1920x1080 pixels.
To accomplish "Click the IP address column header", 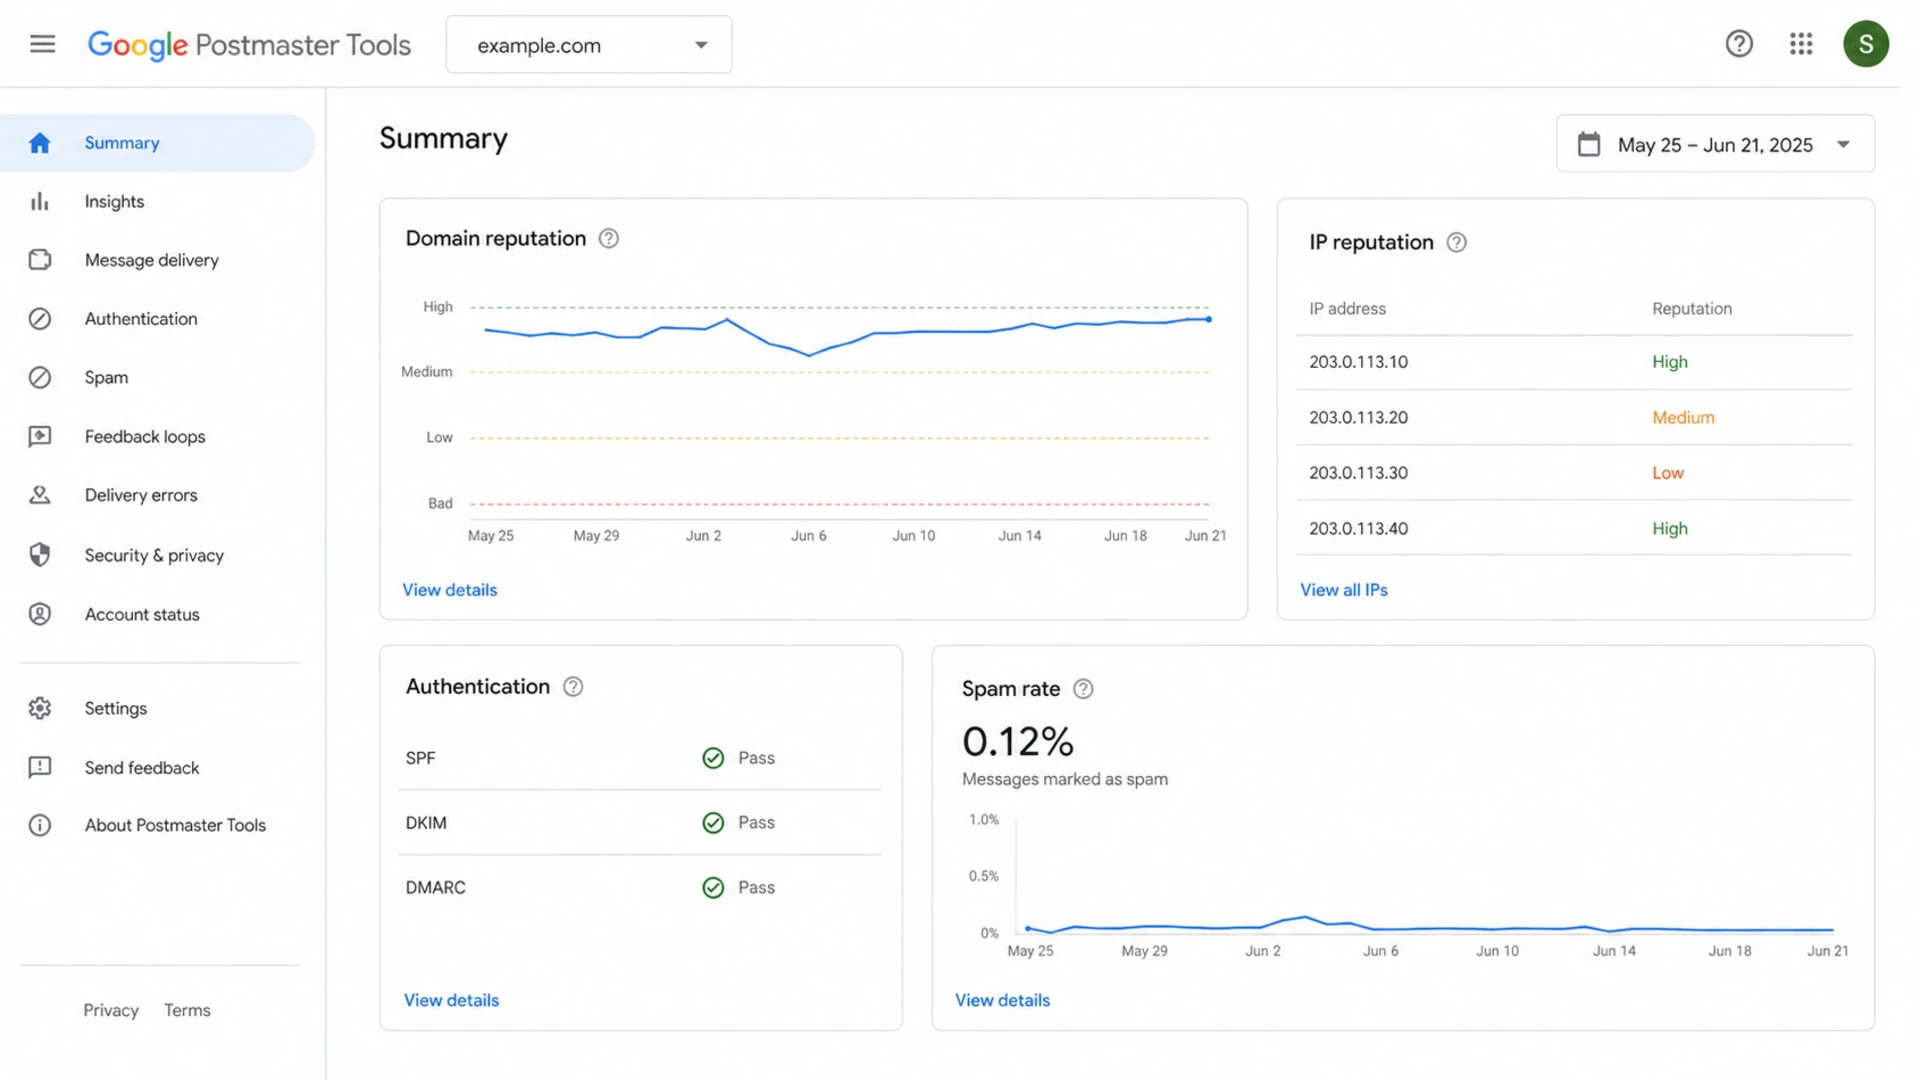I will 1347,309.
